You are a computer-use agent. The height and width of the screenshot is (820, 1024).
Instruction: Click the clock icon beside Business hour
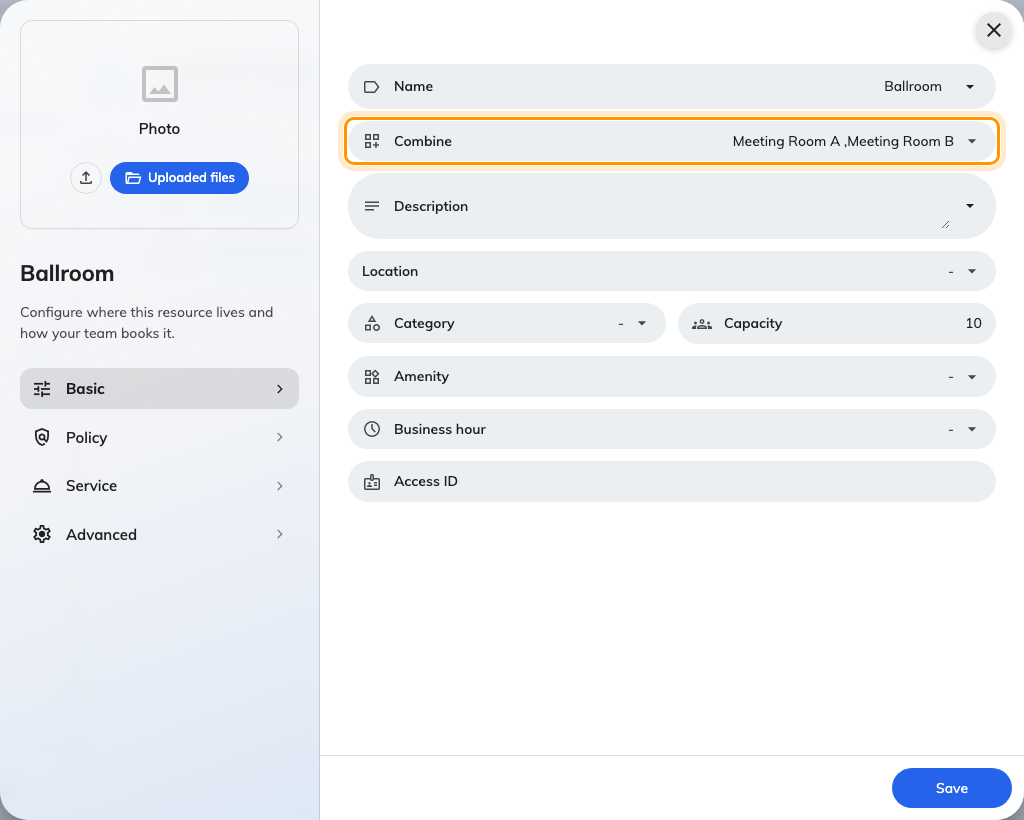(x=372, y=429)
